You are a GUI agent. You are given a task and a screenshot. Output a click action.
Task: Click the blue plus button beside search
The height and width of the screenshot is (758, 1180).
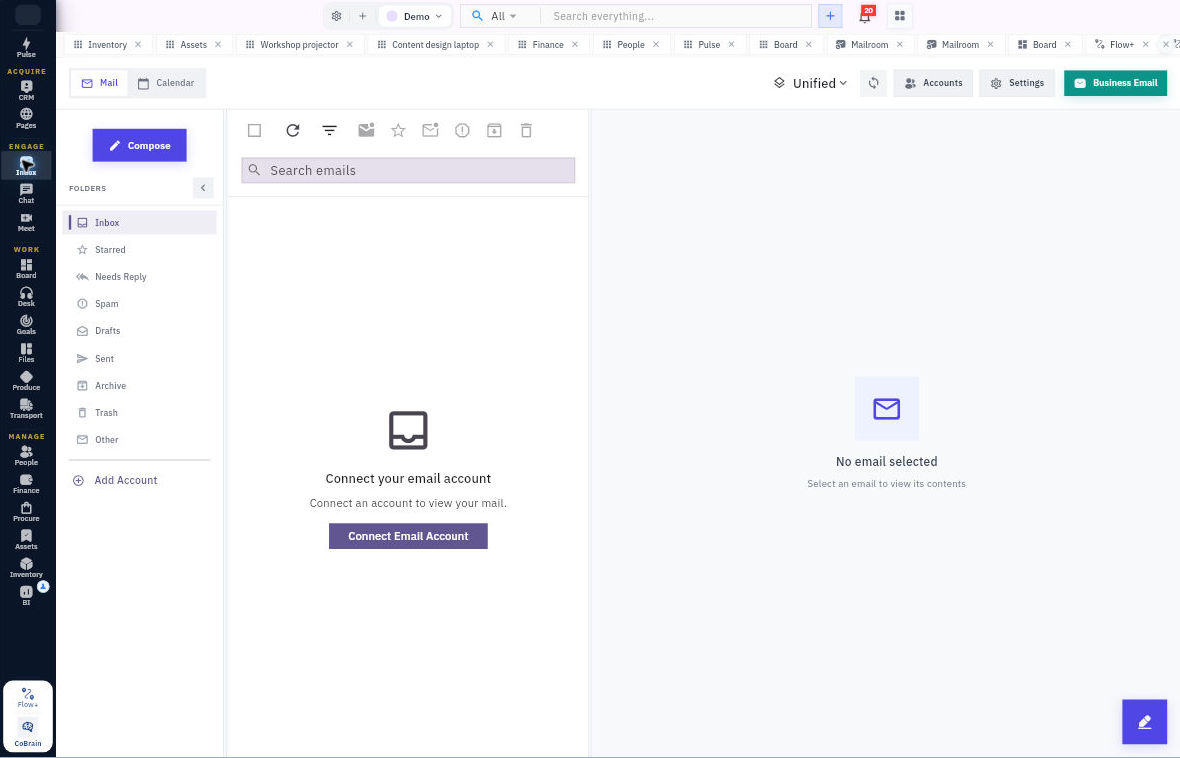(x=830, y=16)
